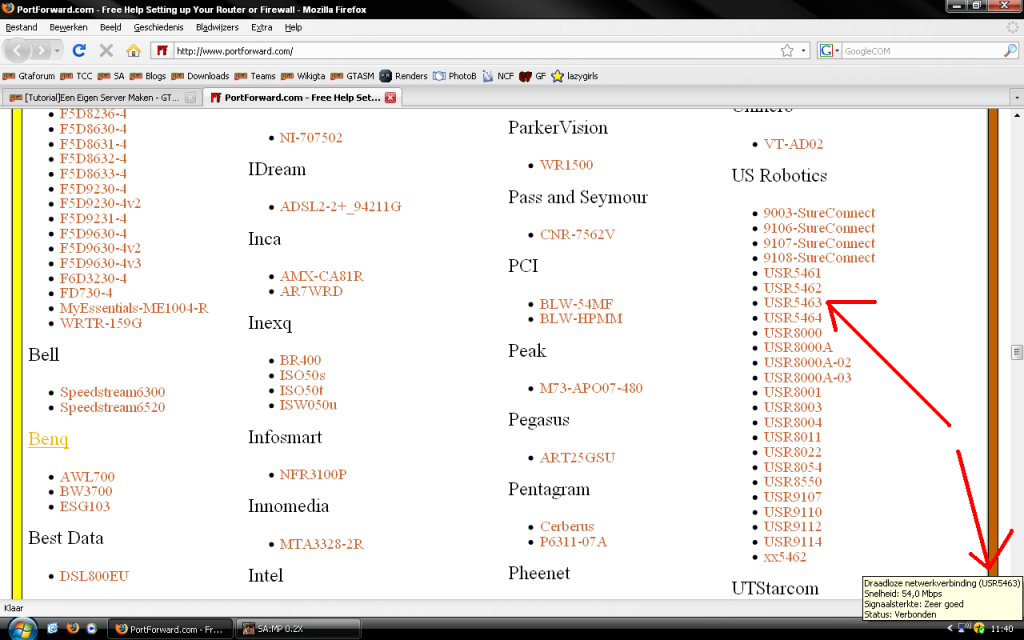Image resolution: width=1024 pixels, height=640 pixels.
Task: Open the Gtaforum bookmark
Action: pyautogui.click(x=29, y=76)
